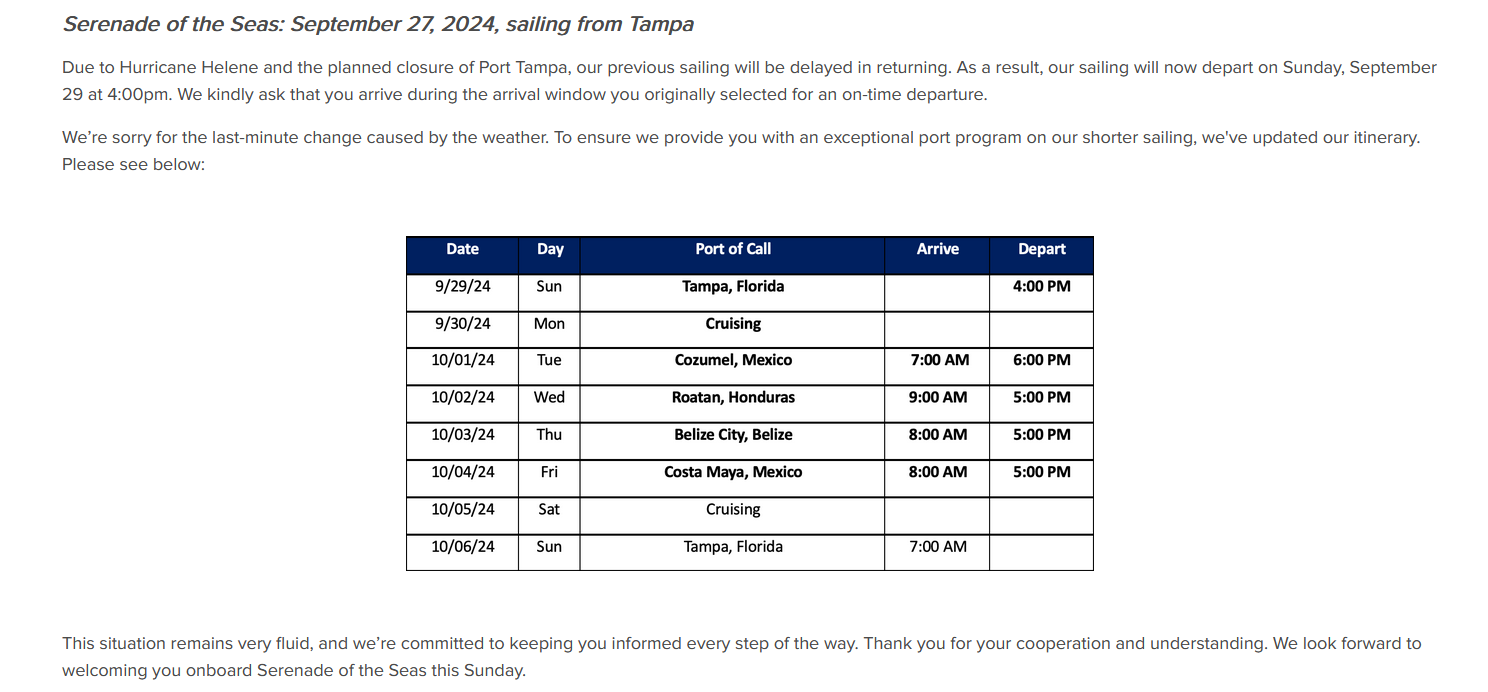
Task: Click the Costa Maya, Mexico cell
Action: tap(732, 478)
